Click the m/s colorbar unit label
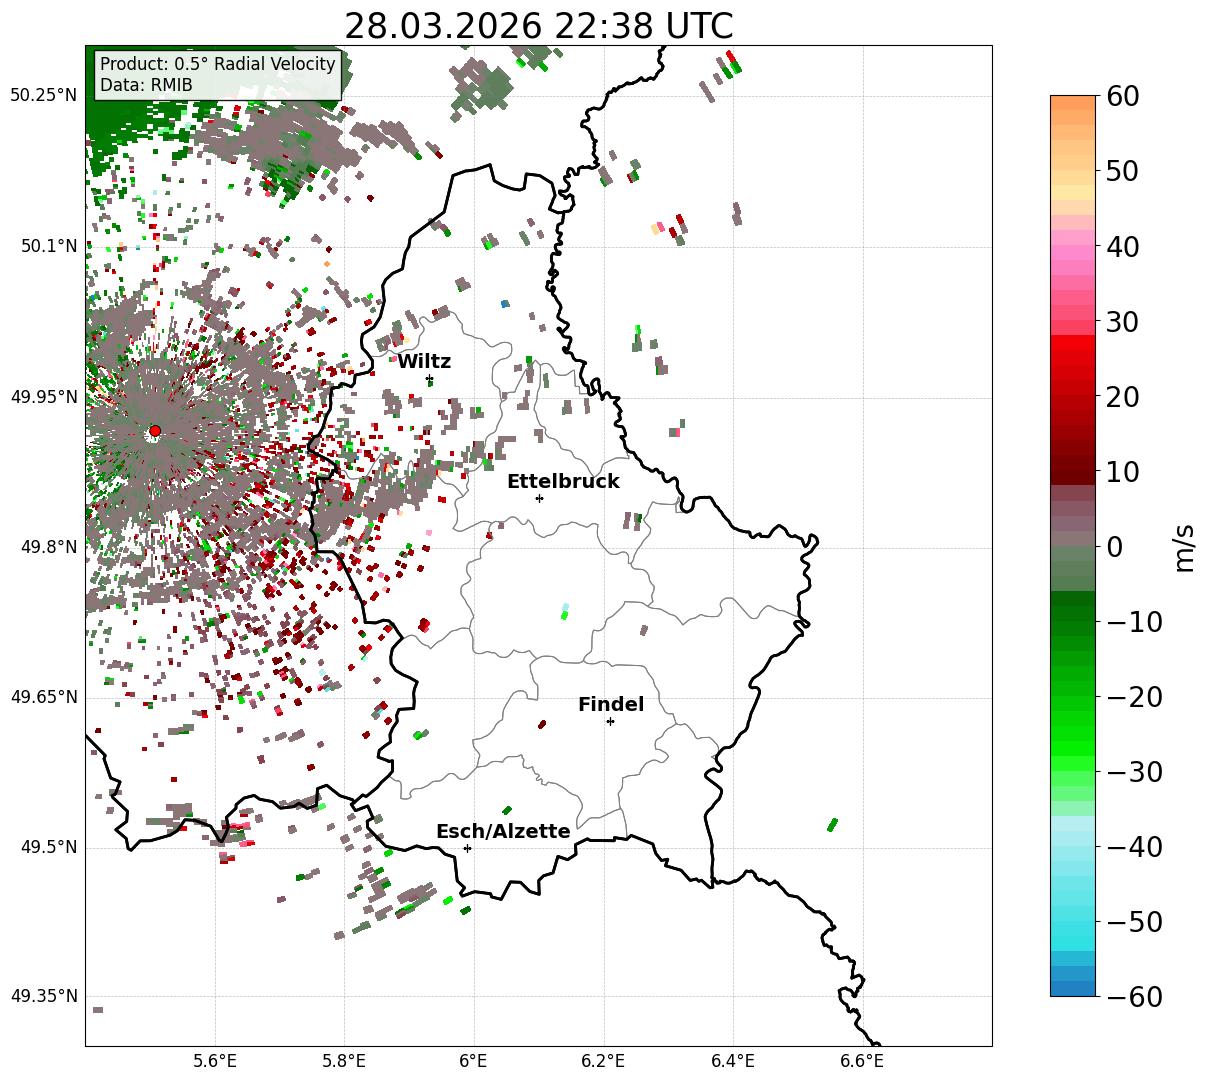 1184,546
